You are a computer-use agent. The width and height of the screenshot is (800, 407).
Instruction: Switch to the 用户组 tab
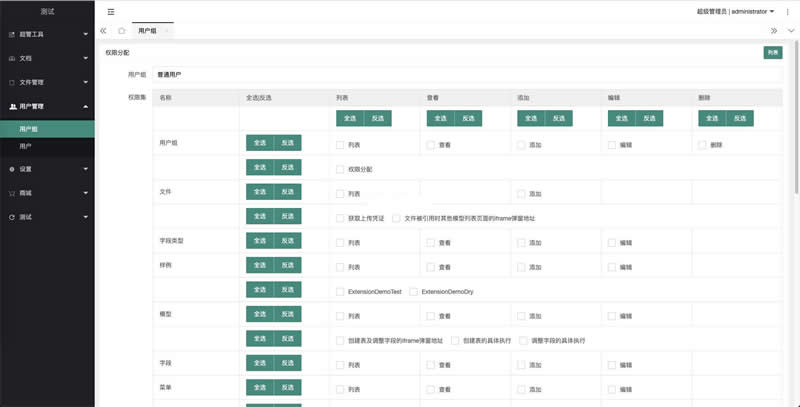(x=146, y=31)
